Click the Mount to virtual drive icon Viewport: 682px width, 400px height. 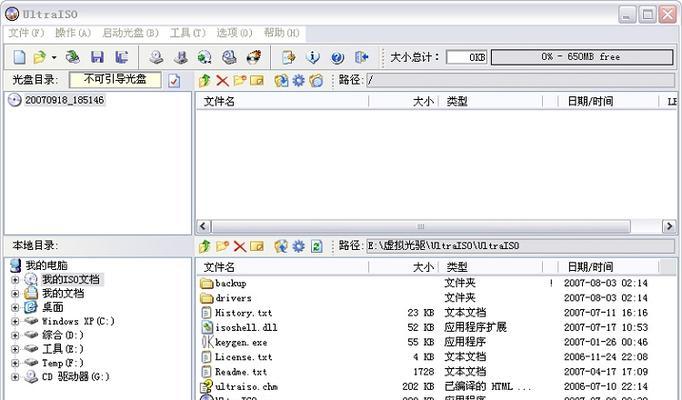click(x=229, y=57)
